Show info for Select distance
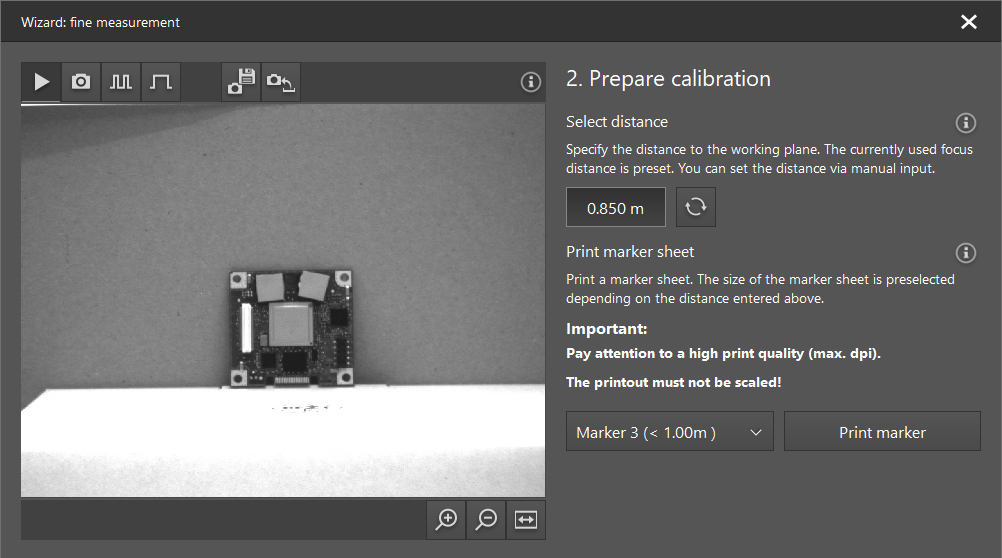Image resolution: width=1002 pixels, height=558 pixels. (x=965, y=123)
